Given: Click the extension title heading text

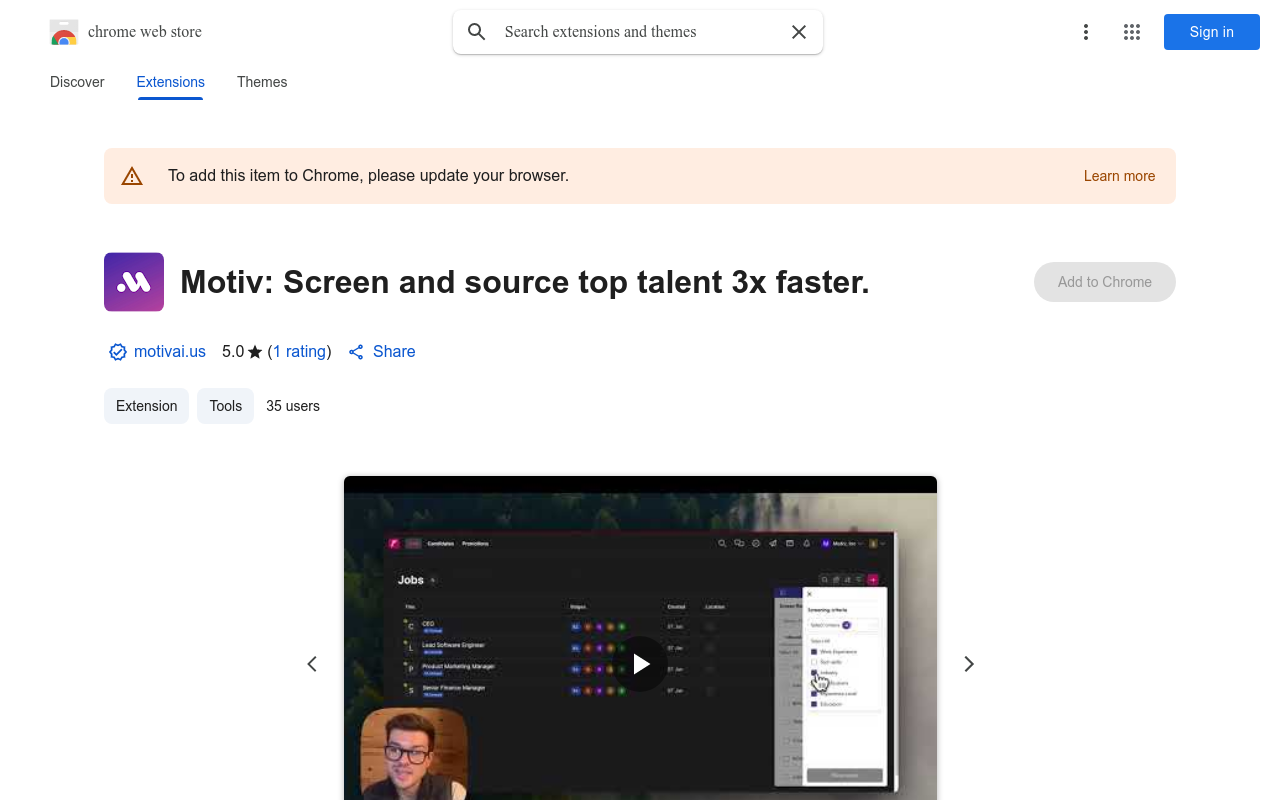Looking at the screenshot, I should click(525, 282).
